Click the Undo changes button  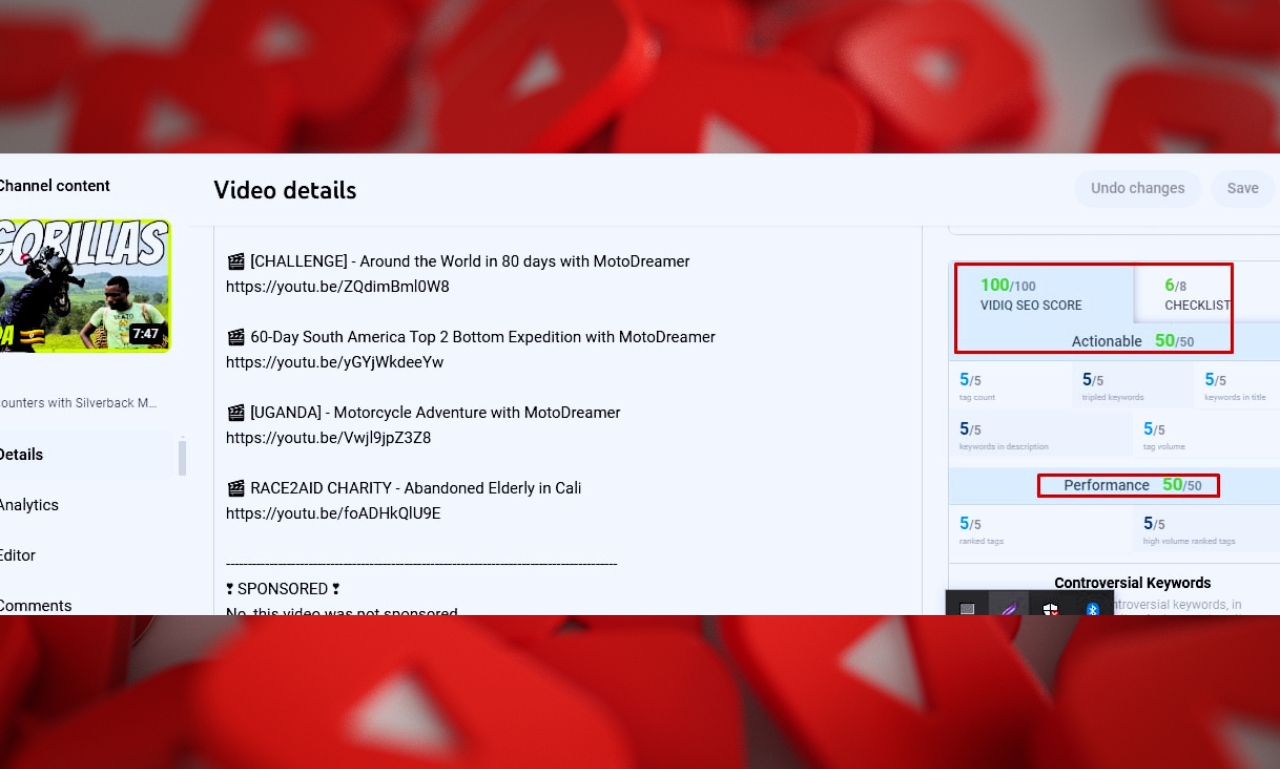point(1137,188)
